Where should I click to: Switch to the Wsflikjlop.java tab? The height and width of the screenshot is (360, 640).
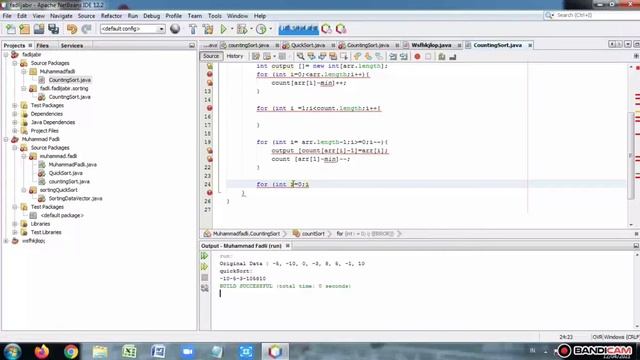click(x=431, y=45)
